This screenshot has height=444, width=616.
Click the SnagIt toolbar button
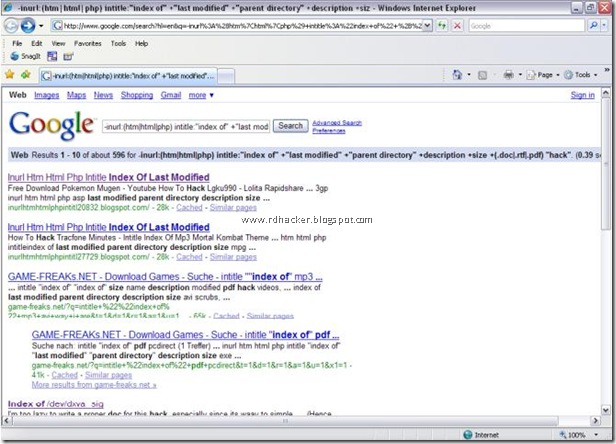(x=26, y=56)
